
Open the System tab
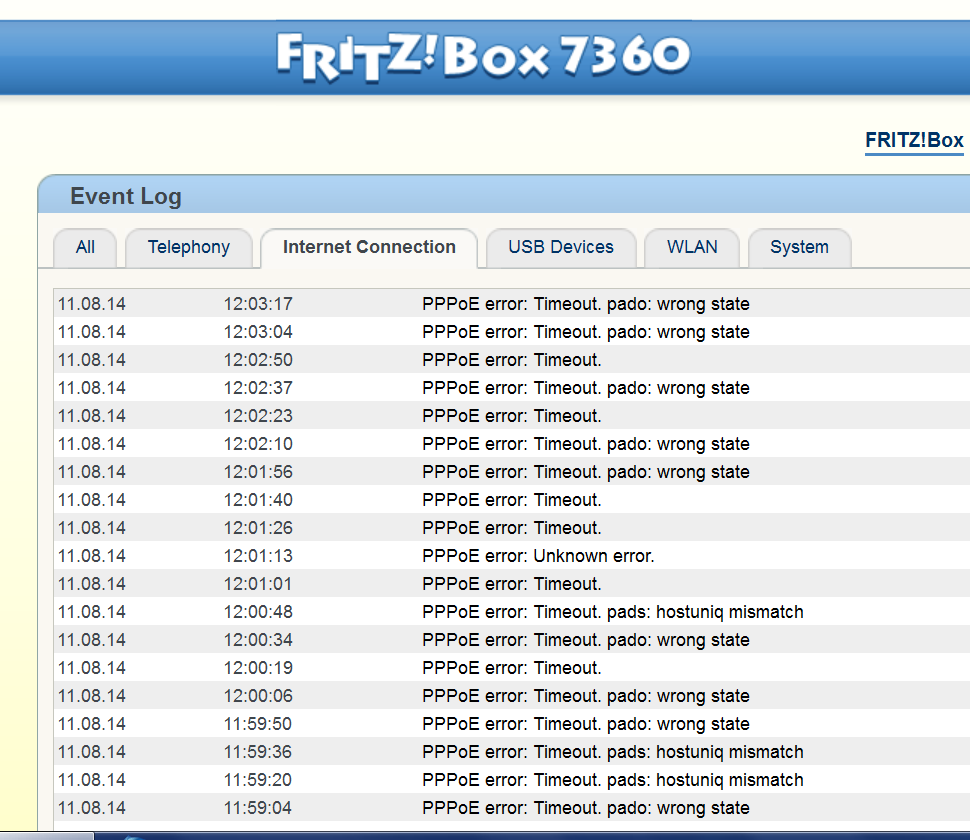[x=798, y=248]
